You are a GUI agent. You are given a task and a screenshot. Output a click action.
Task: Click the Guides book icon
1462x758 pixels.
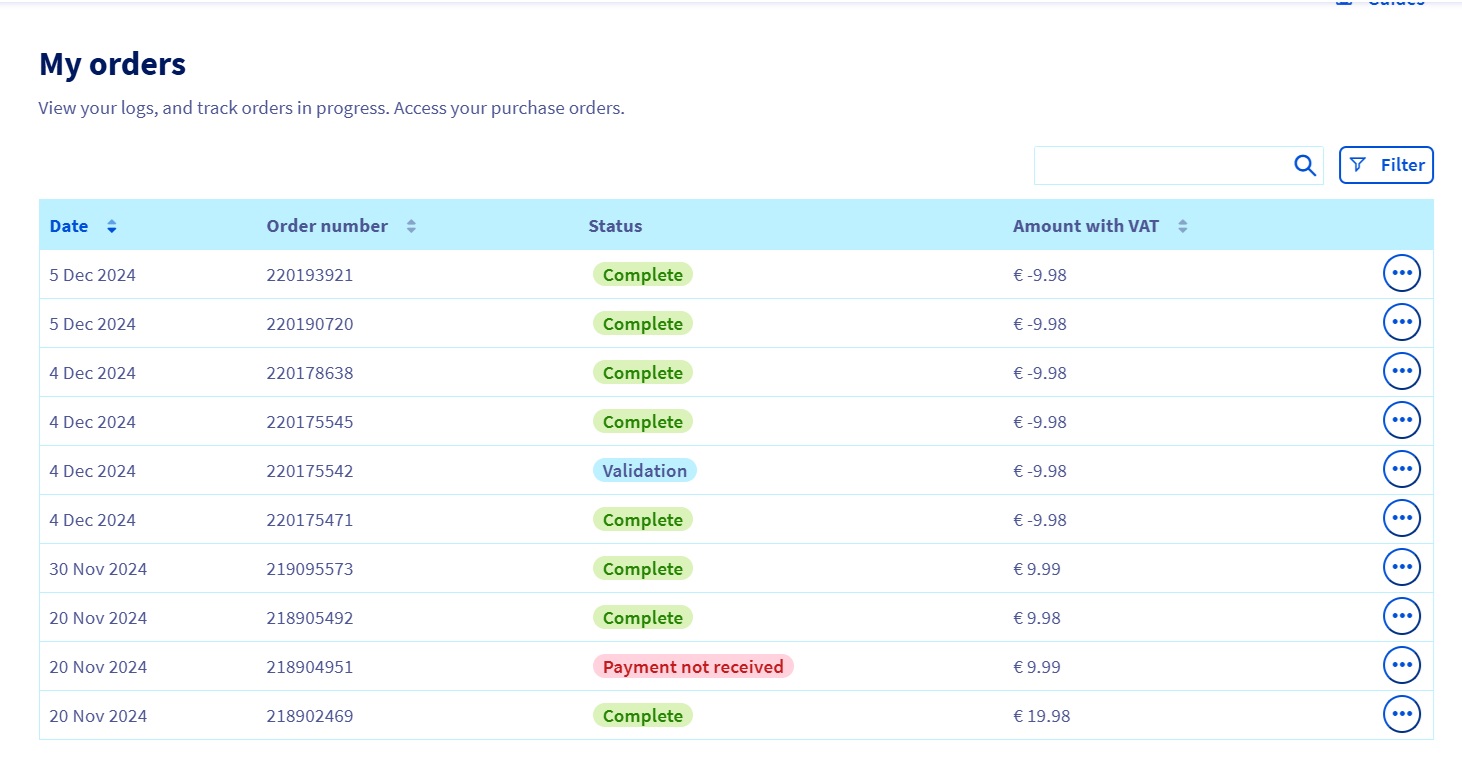tap(1343, 4)
